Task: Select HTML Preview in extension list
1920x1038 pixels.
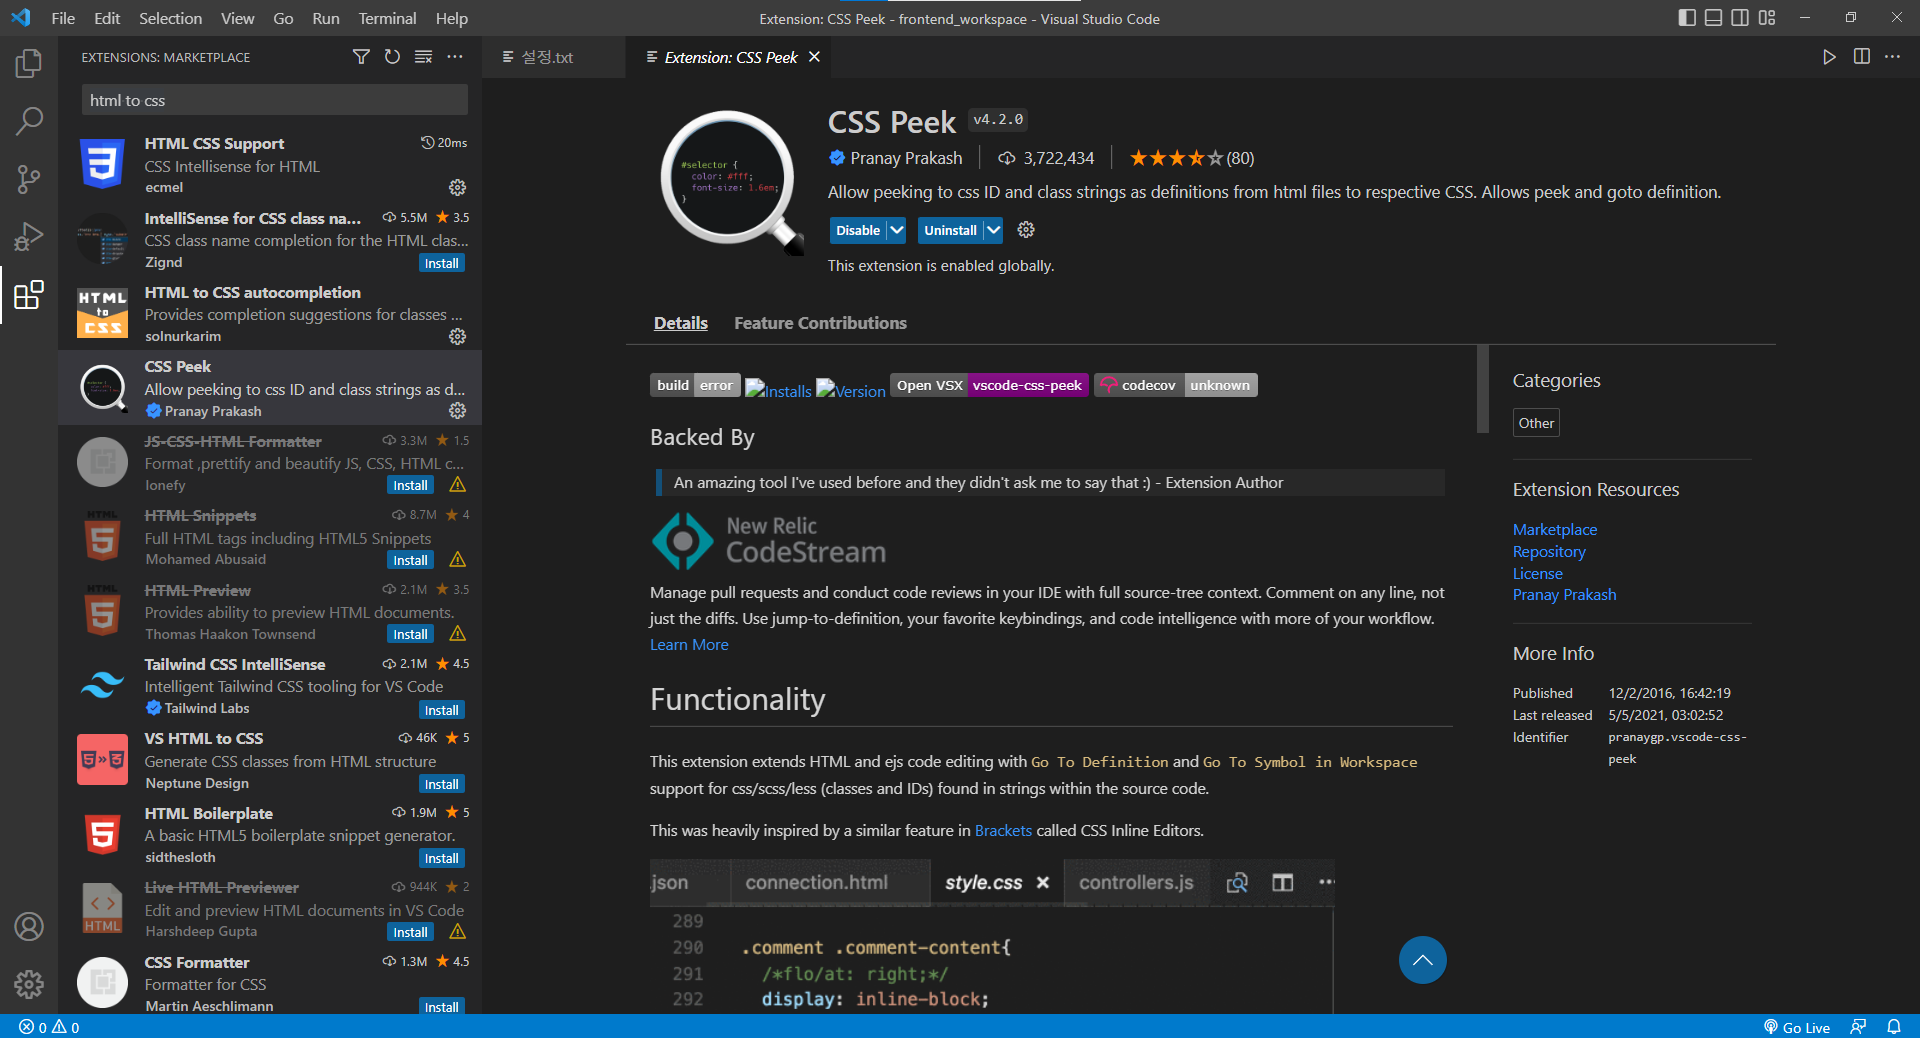Action: tap(270, 611)
